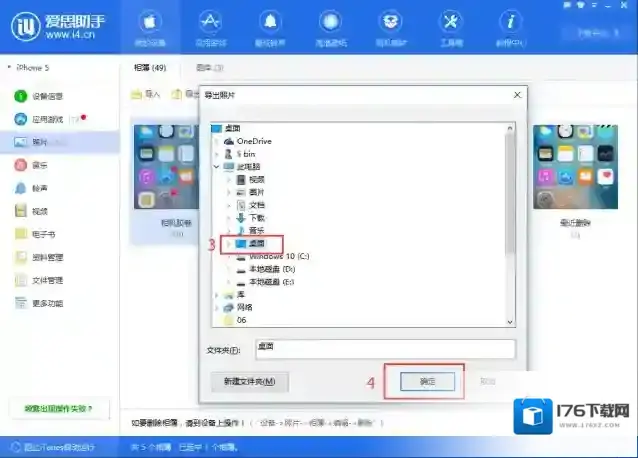Click the 爱思助手 i4 logo
The image size is (638, 458).
pos(58,27)
